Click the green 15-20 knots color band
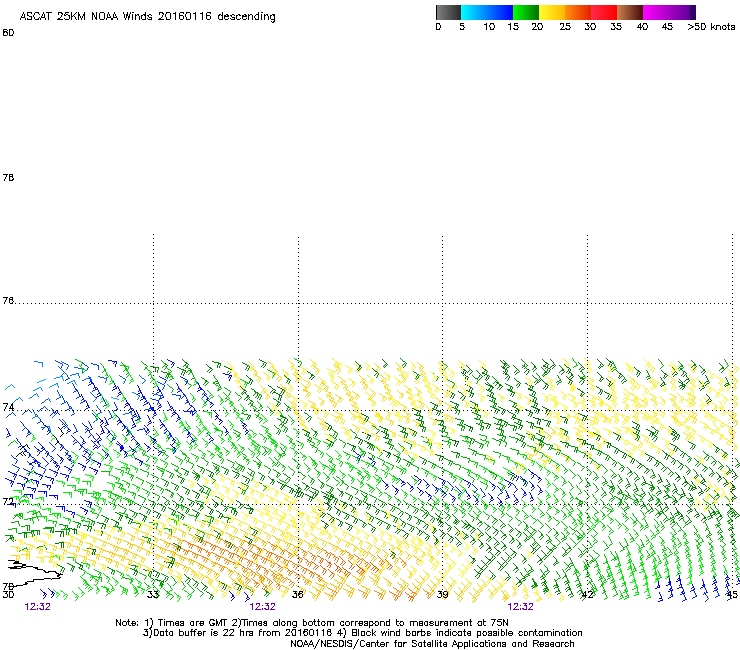Image resolution: width=740 pixels, height=650 pixels. coord(526,12)
